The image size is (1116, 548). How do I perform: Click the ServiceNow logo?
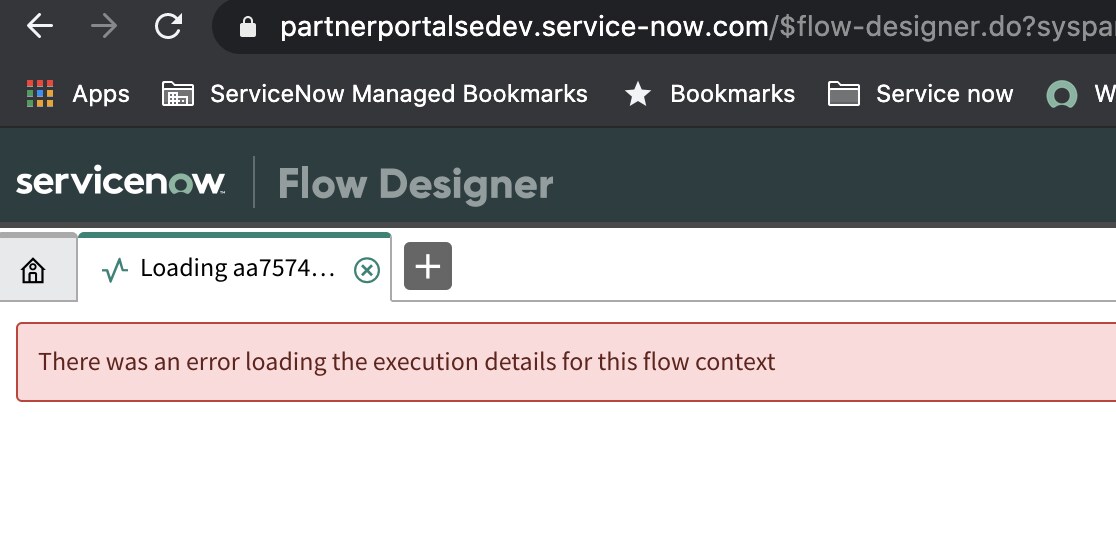[x=120, y=183]
